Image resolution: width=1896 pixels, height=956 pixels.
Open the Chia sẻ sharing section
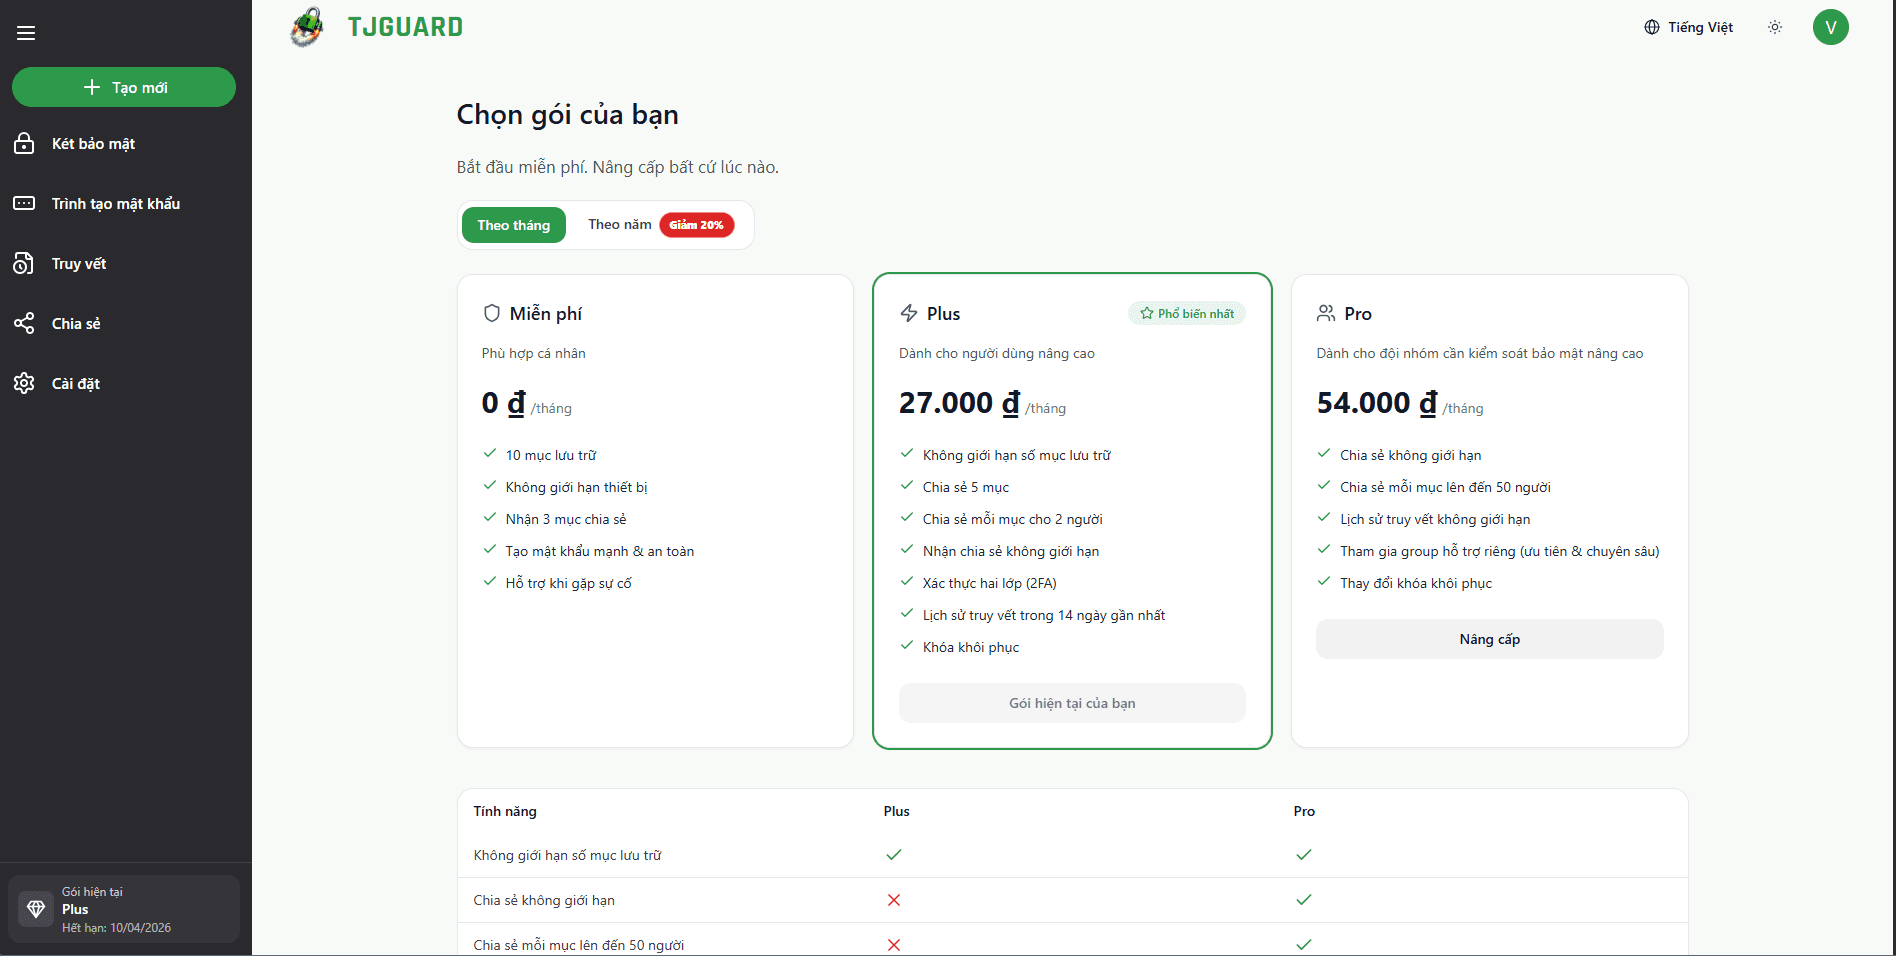(x=75, y=324)
